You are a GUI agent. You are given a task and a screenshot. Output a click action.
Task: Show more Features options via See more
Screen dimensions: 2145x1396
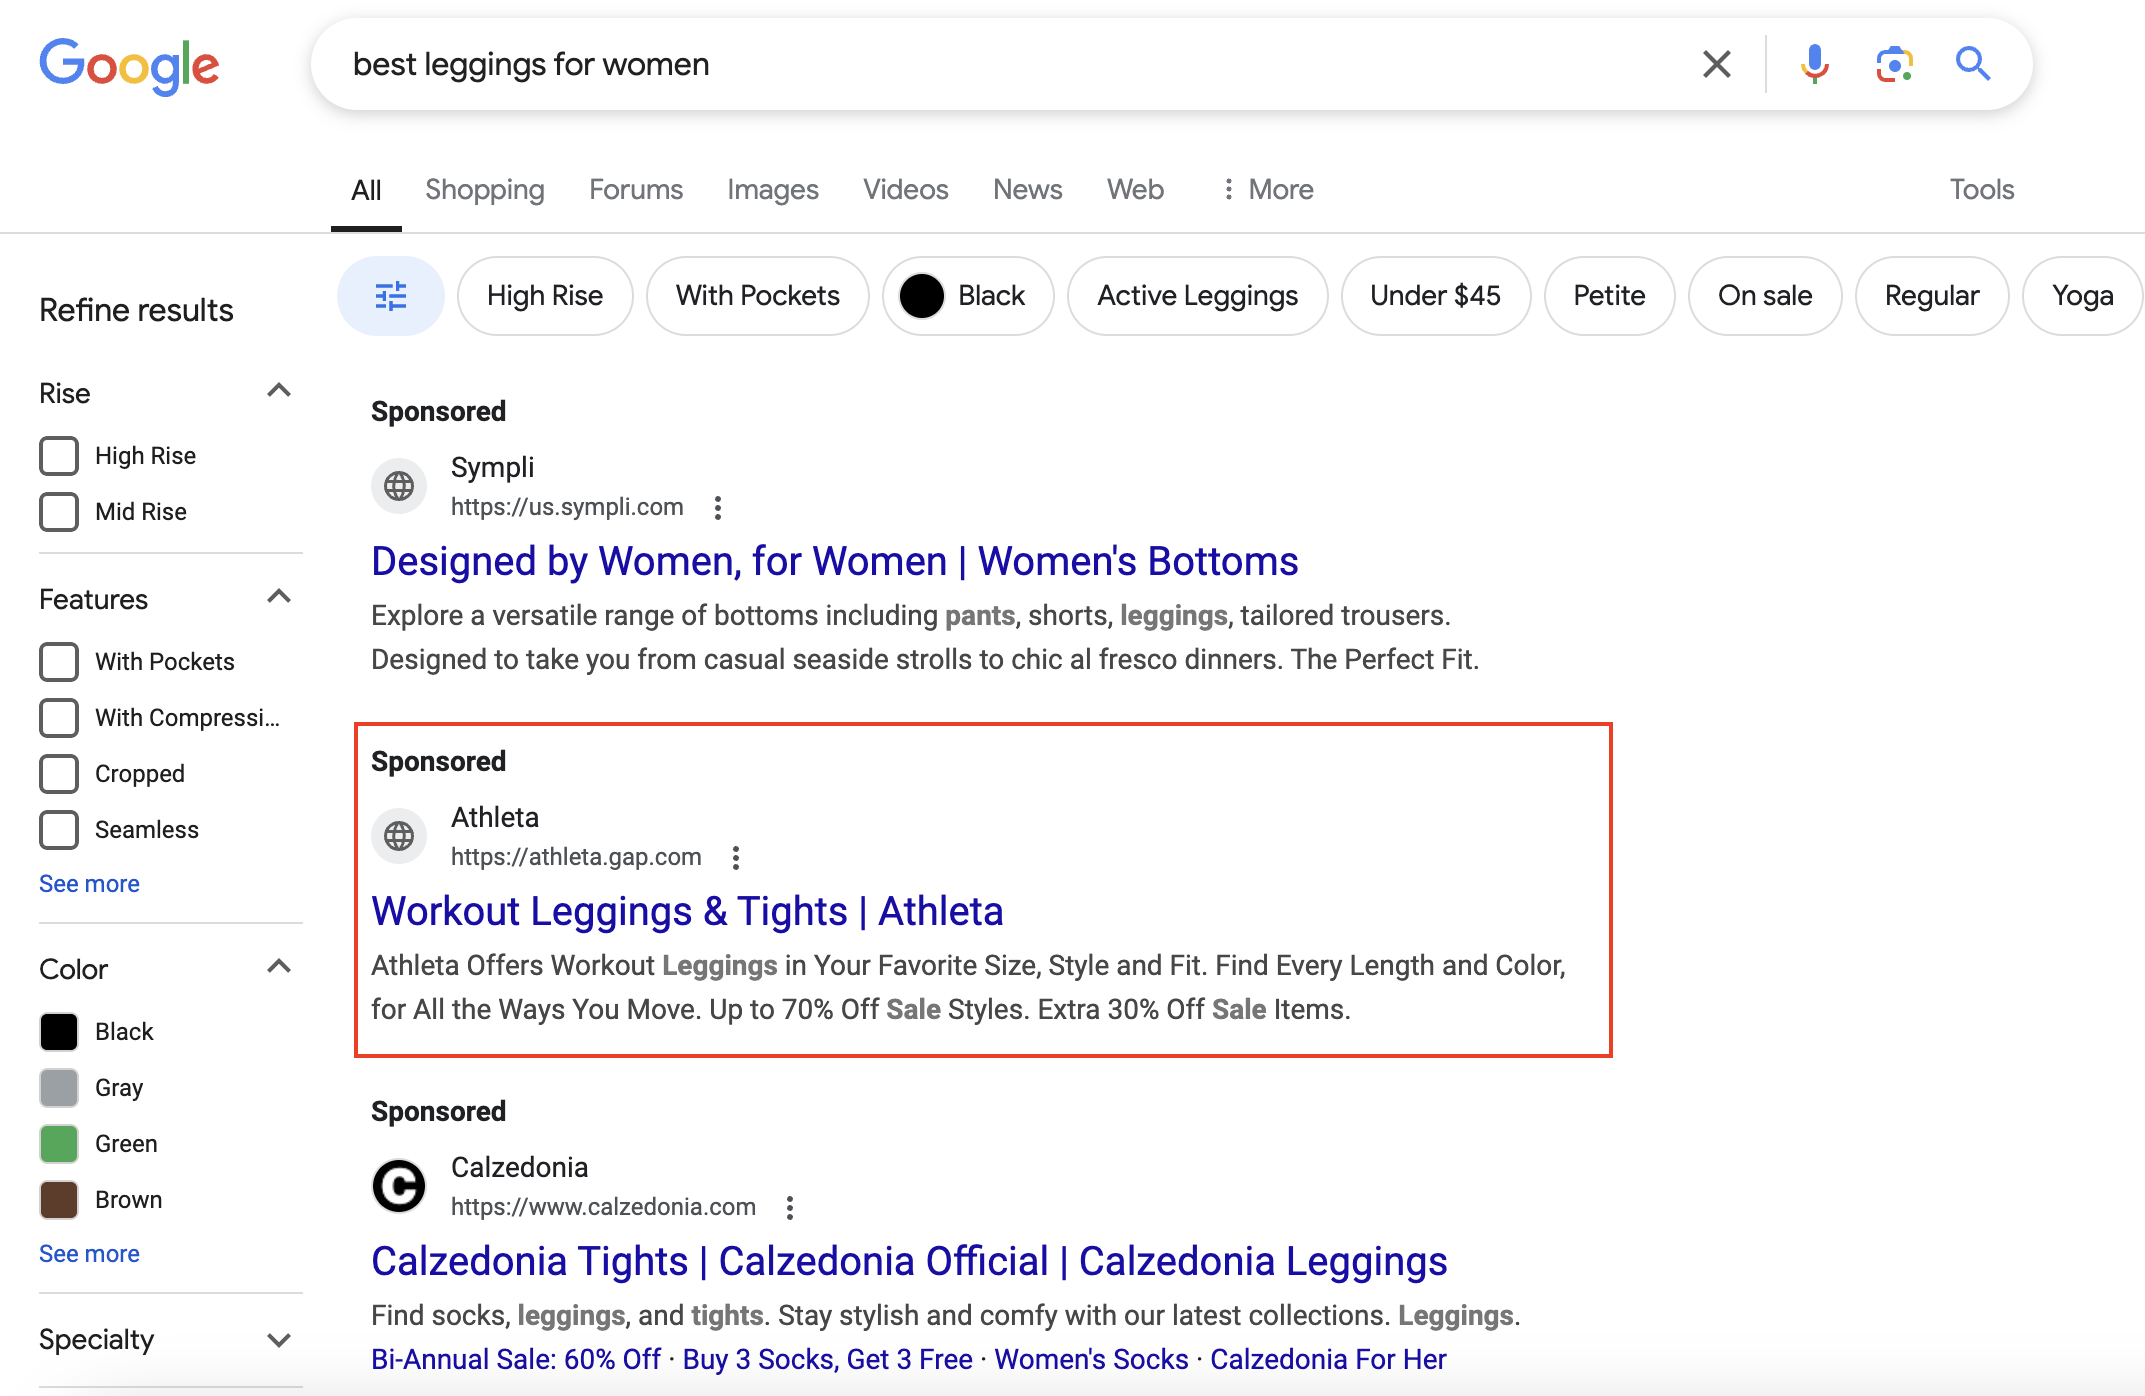pyautogui.click(x=89, y=884)
